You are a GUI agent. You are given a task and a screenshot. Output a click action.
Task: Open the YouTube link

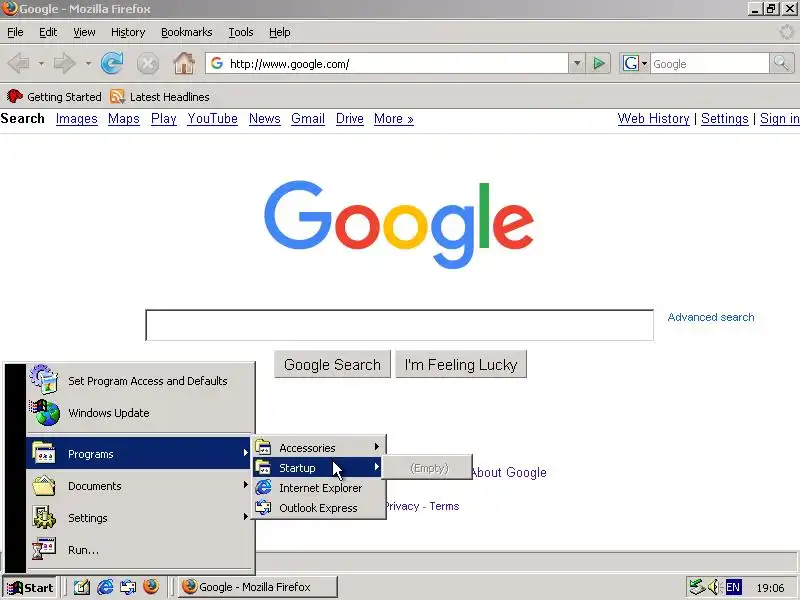click(x=212, y=119)
